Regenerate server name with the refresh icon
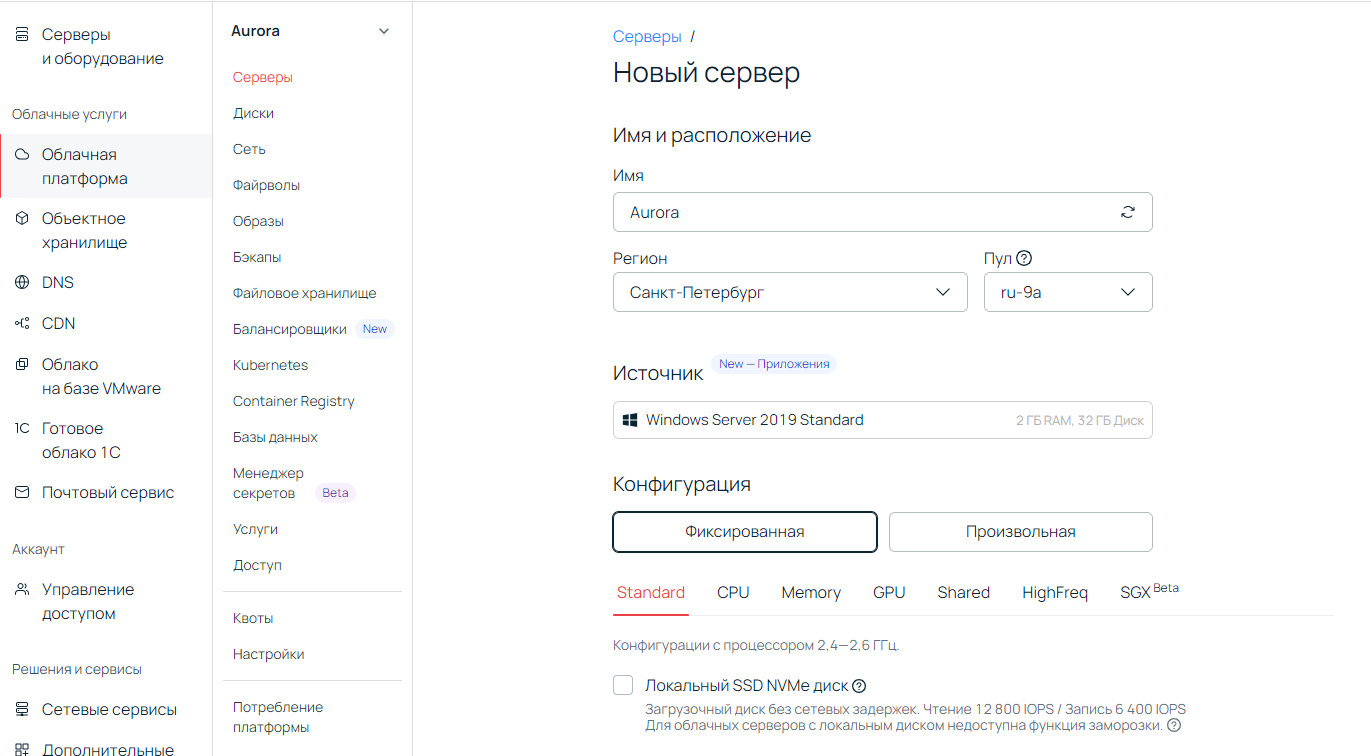 [1128, 212]
